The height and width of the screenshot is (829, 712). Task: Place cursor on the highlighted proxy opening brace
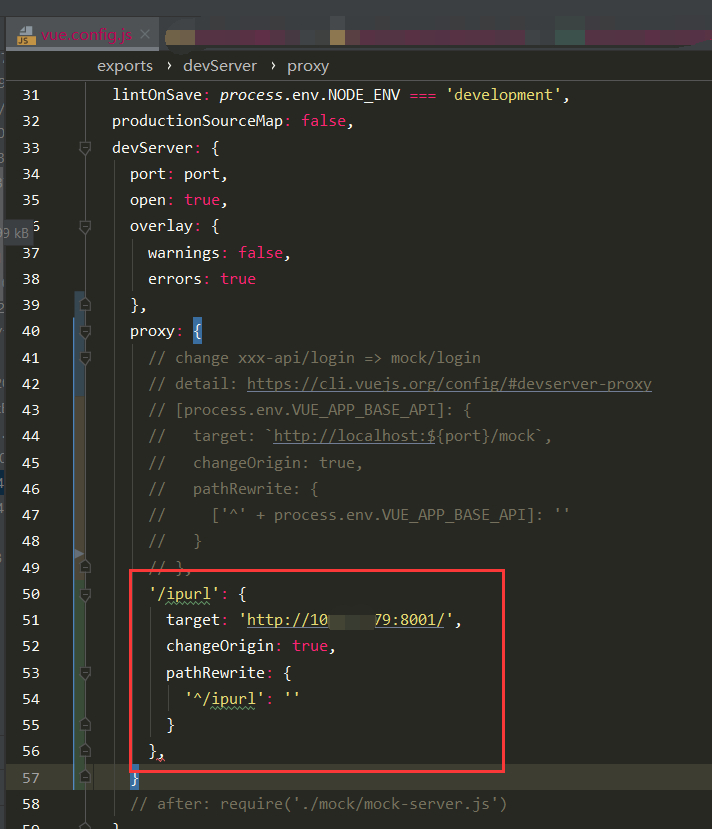(x=197, y=331)
